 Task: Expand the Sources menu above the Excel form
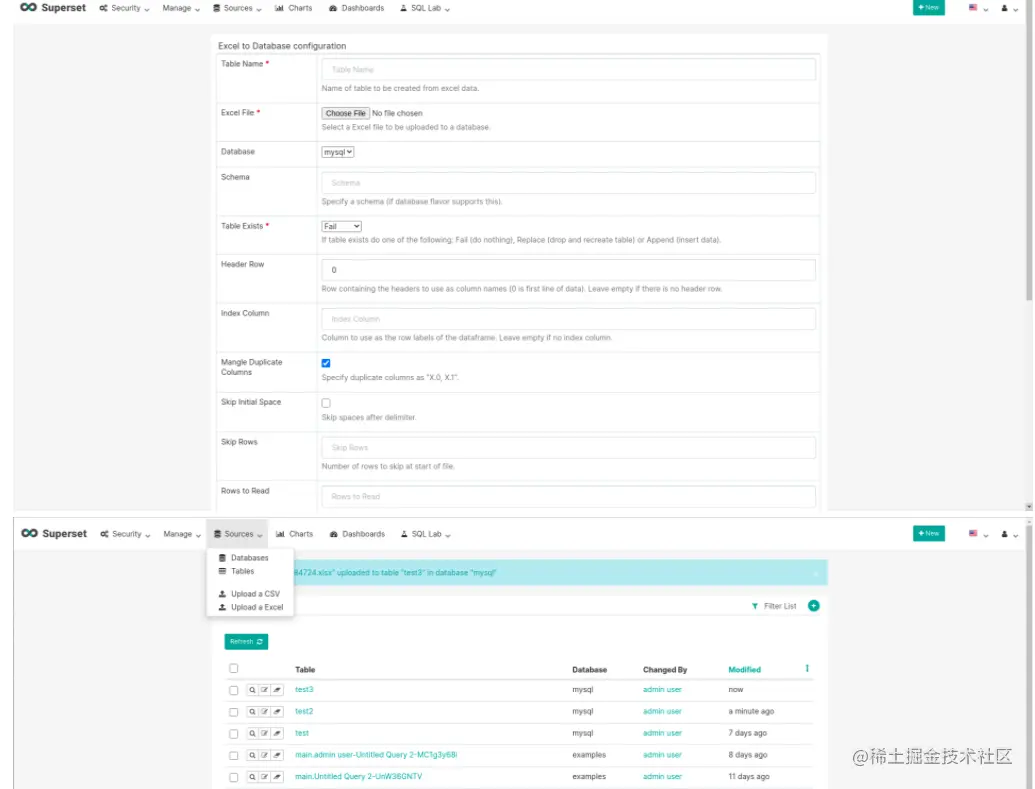[x=237, y=8]
